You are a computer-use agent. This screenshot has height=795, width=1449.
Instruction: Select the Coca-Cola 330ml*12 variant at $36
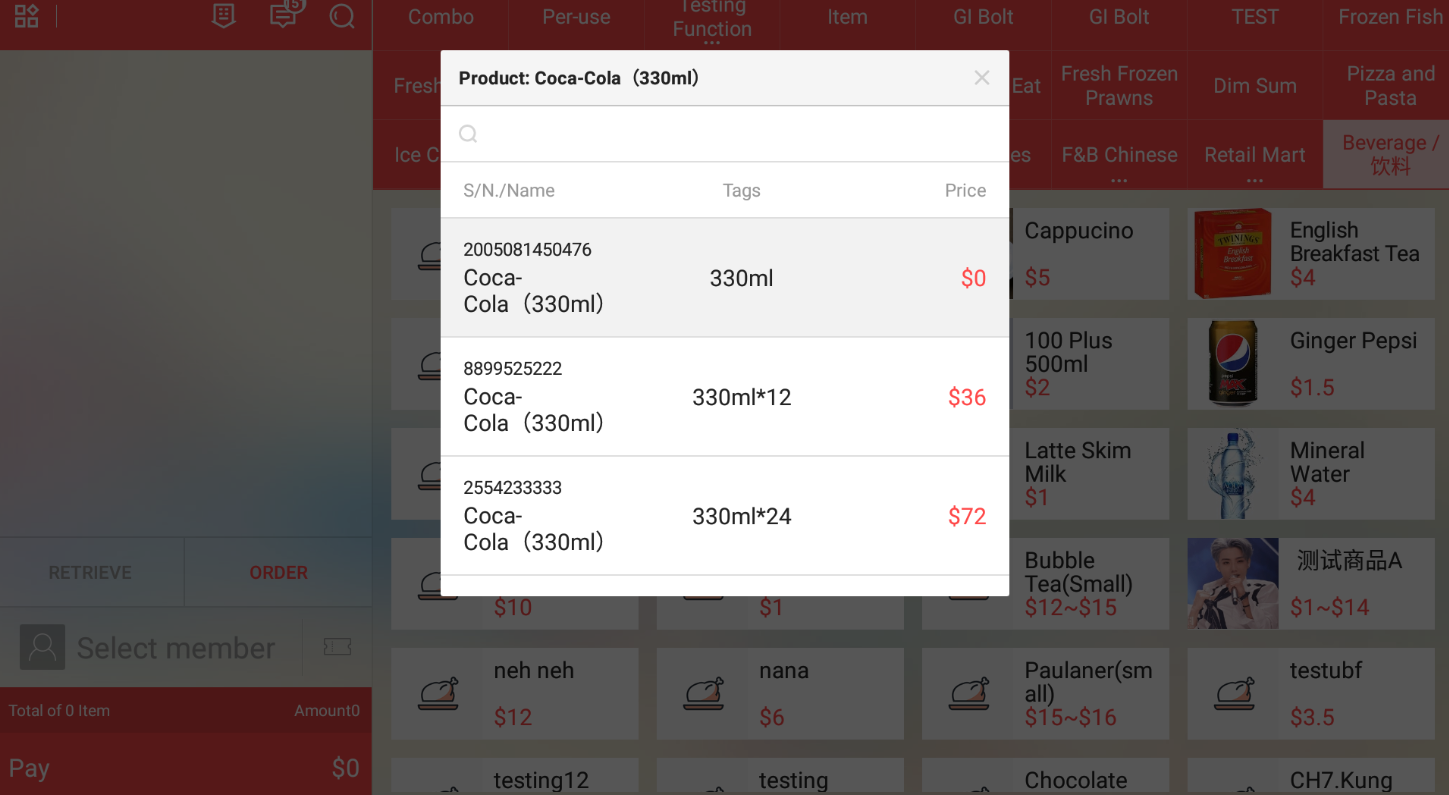click(x=725, y=397)
